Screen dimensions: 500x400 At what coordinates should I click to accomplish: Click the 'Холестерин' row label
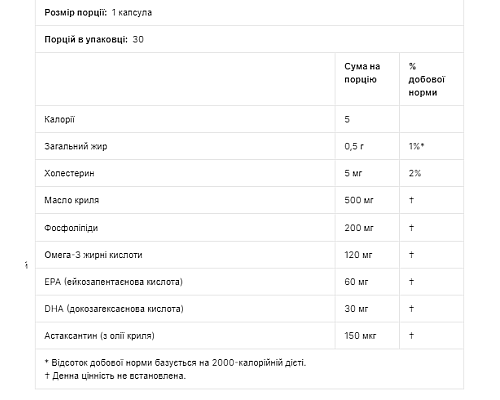tap(69, 173)
